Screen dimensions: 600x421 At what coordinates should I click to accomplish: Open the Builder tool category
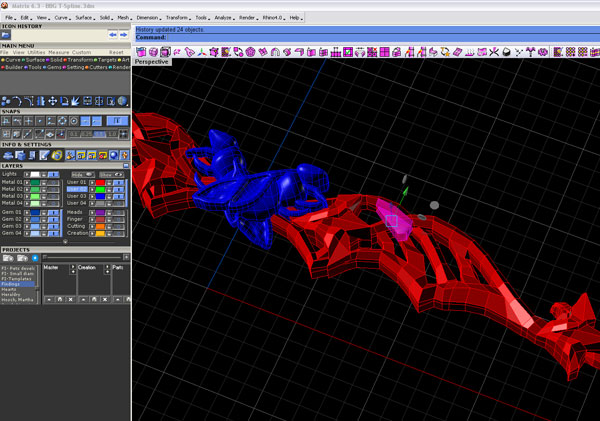pos(14,67)
